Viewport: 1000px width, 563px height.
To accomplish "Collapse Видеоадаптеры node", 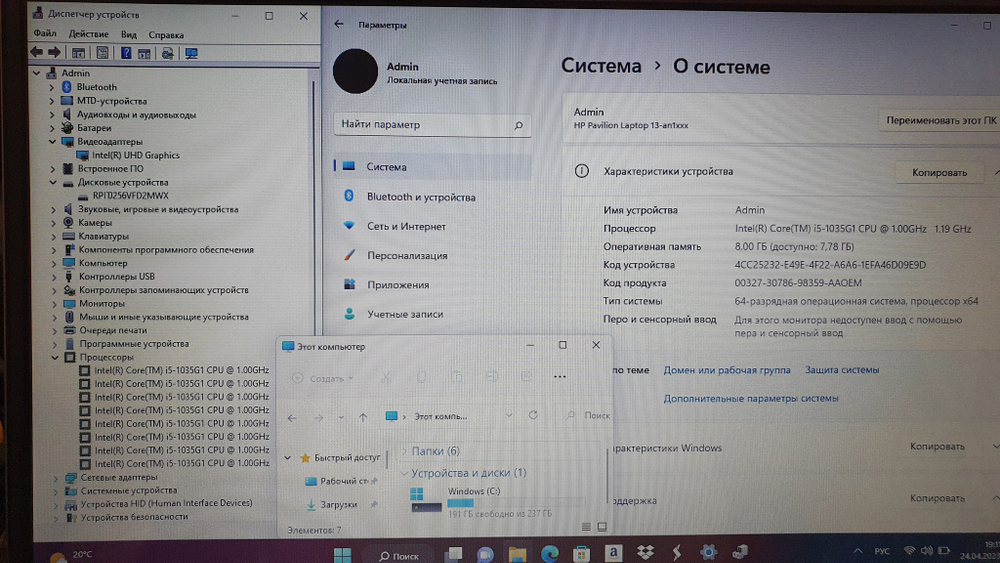I will click(x=52, y=142).
